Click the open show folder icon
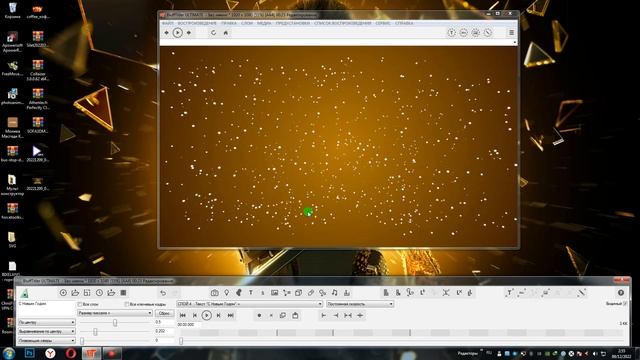640x360 pixels. (x=75, y=293)
